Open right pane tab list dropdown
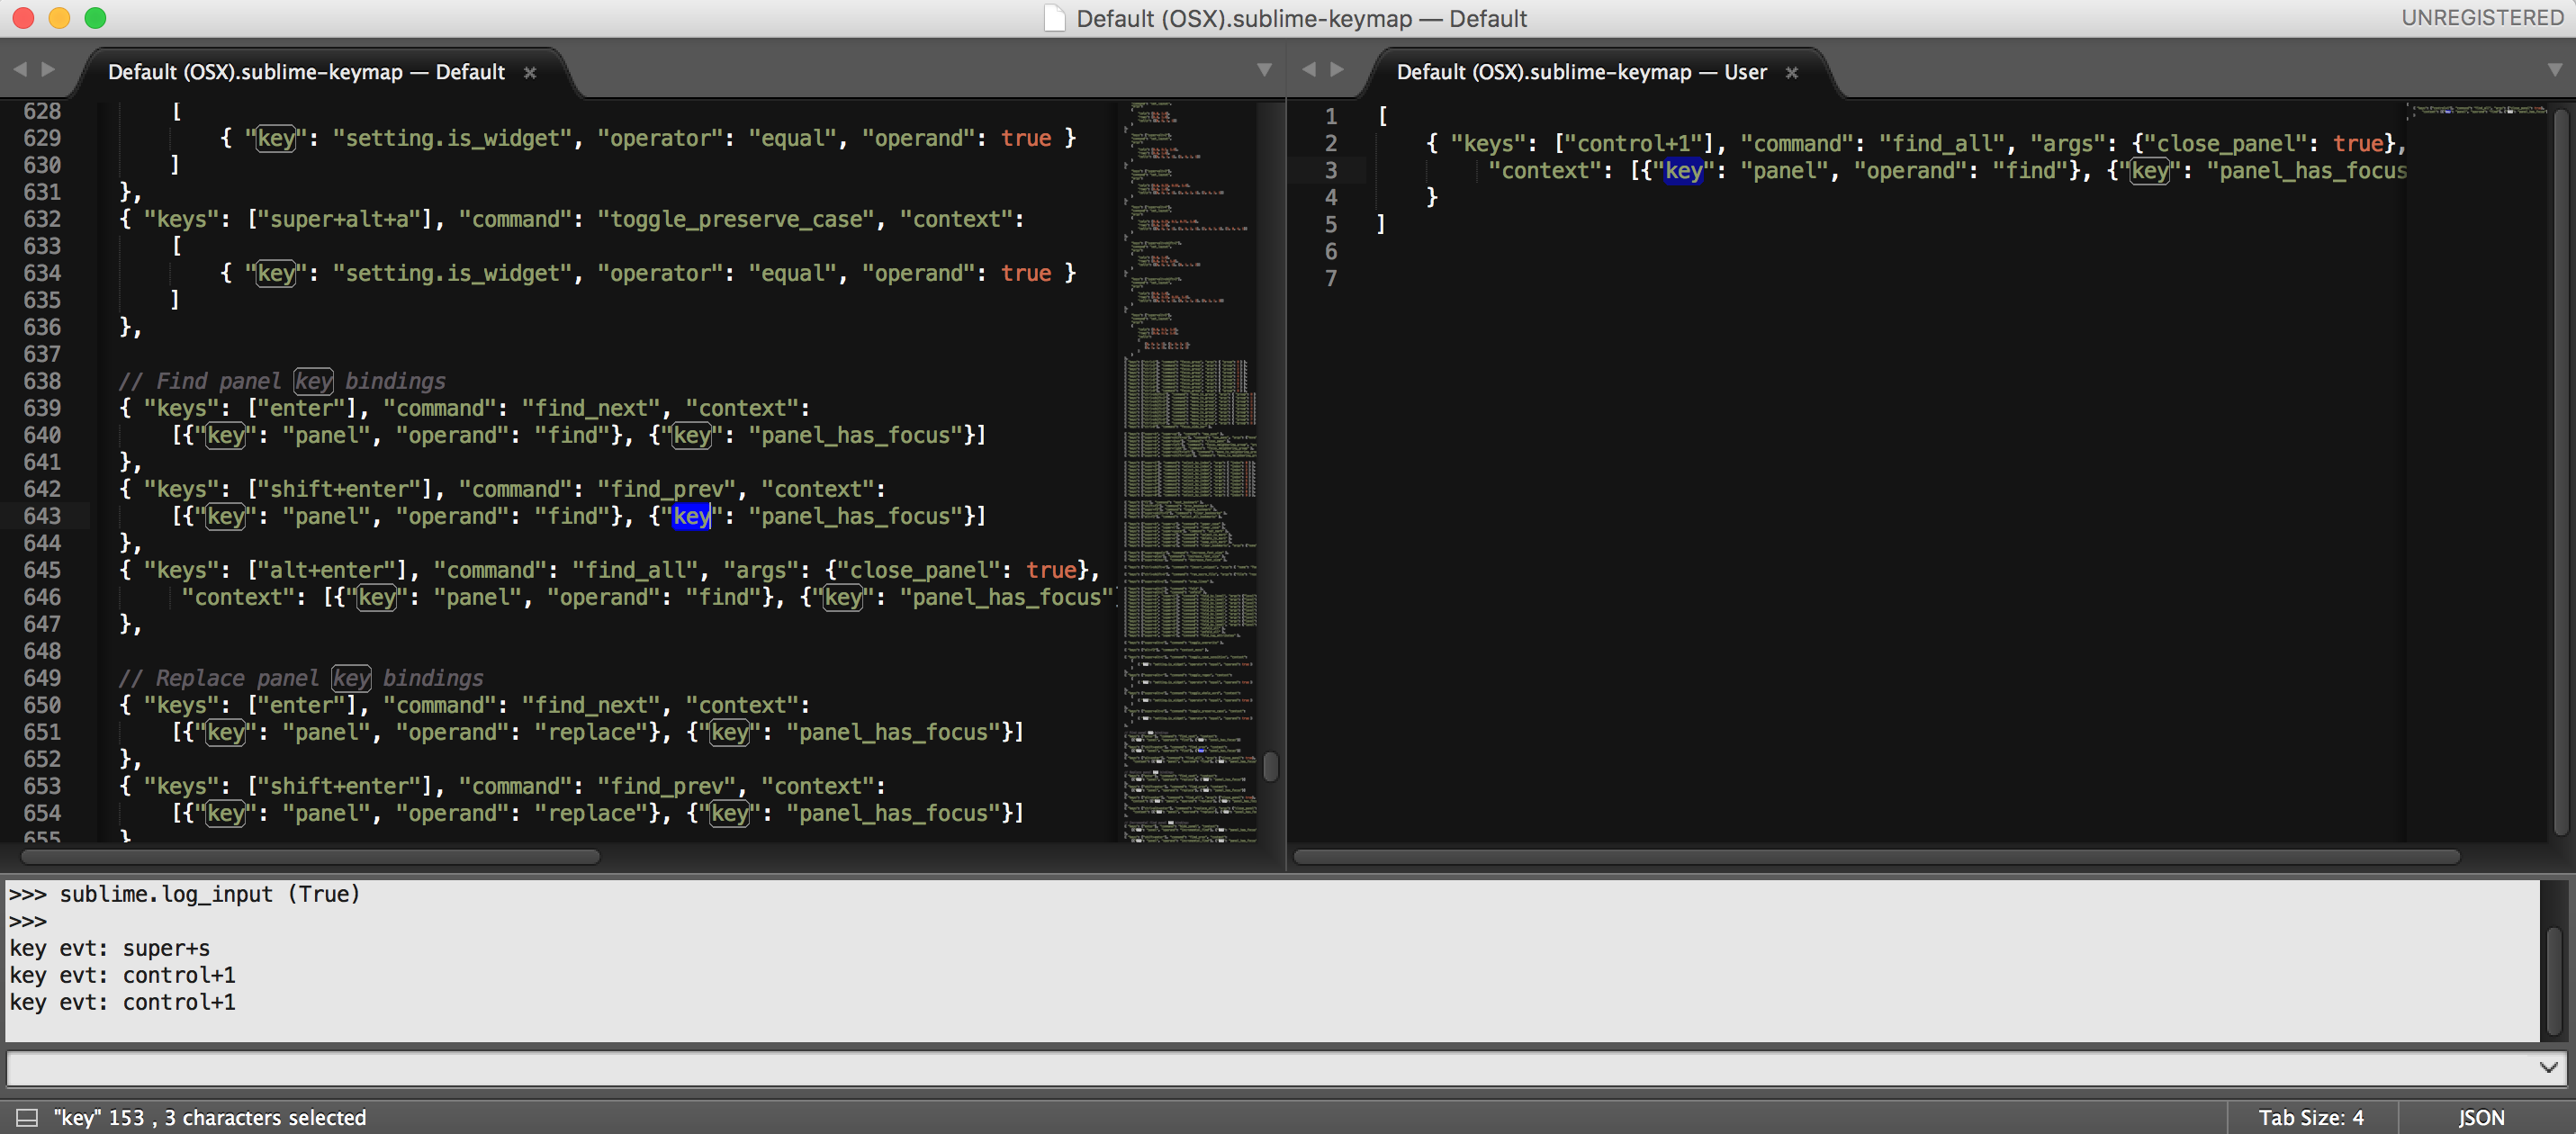The width and height of the screenshot is (2576, 1134). [x=2554, y=70]
